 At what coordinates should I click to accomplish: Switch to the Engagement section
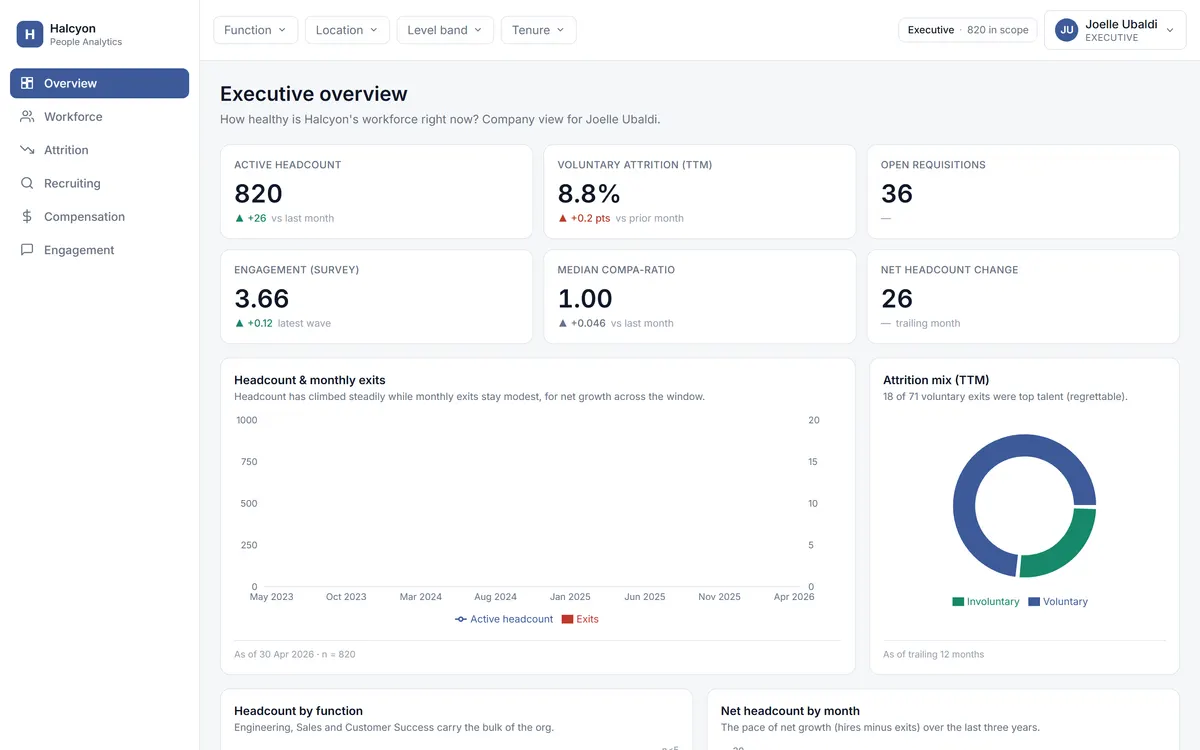click(x=99, y=250)
